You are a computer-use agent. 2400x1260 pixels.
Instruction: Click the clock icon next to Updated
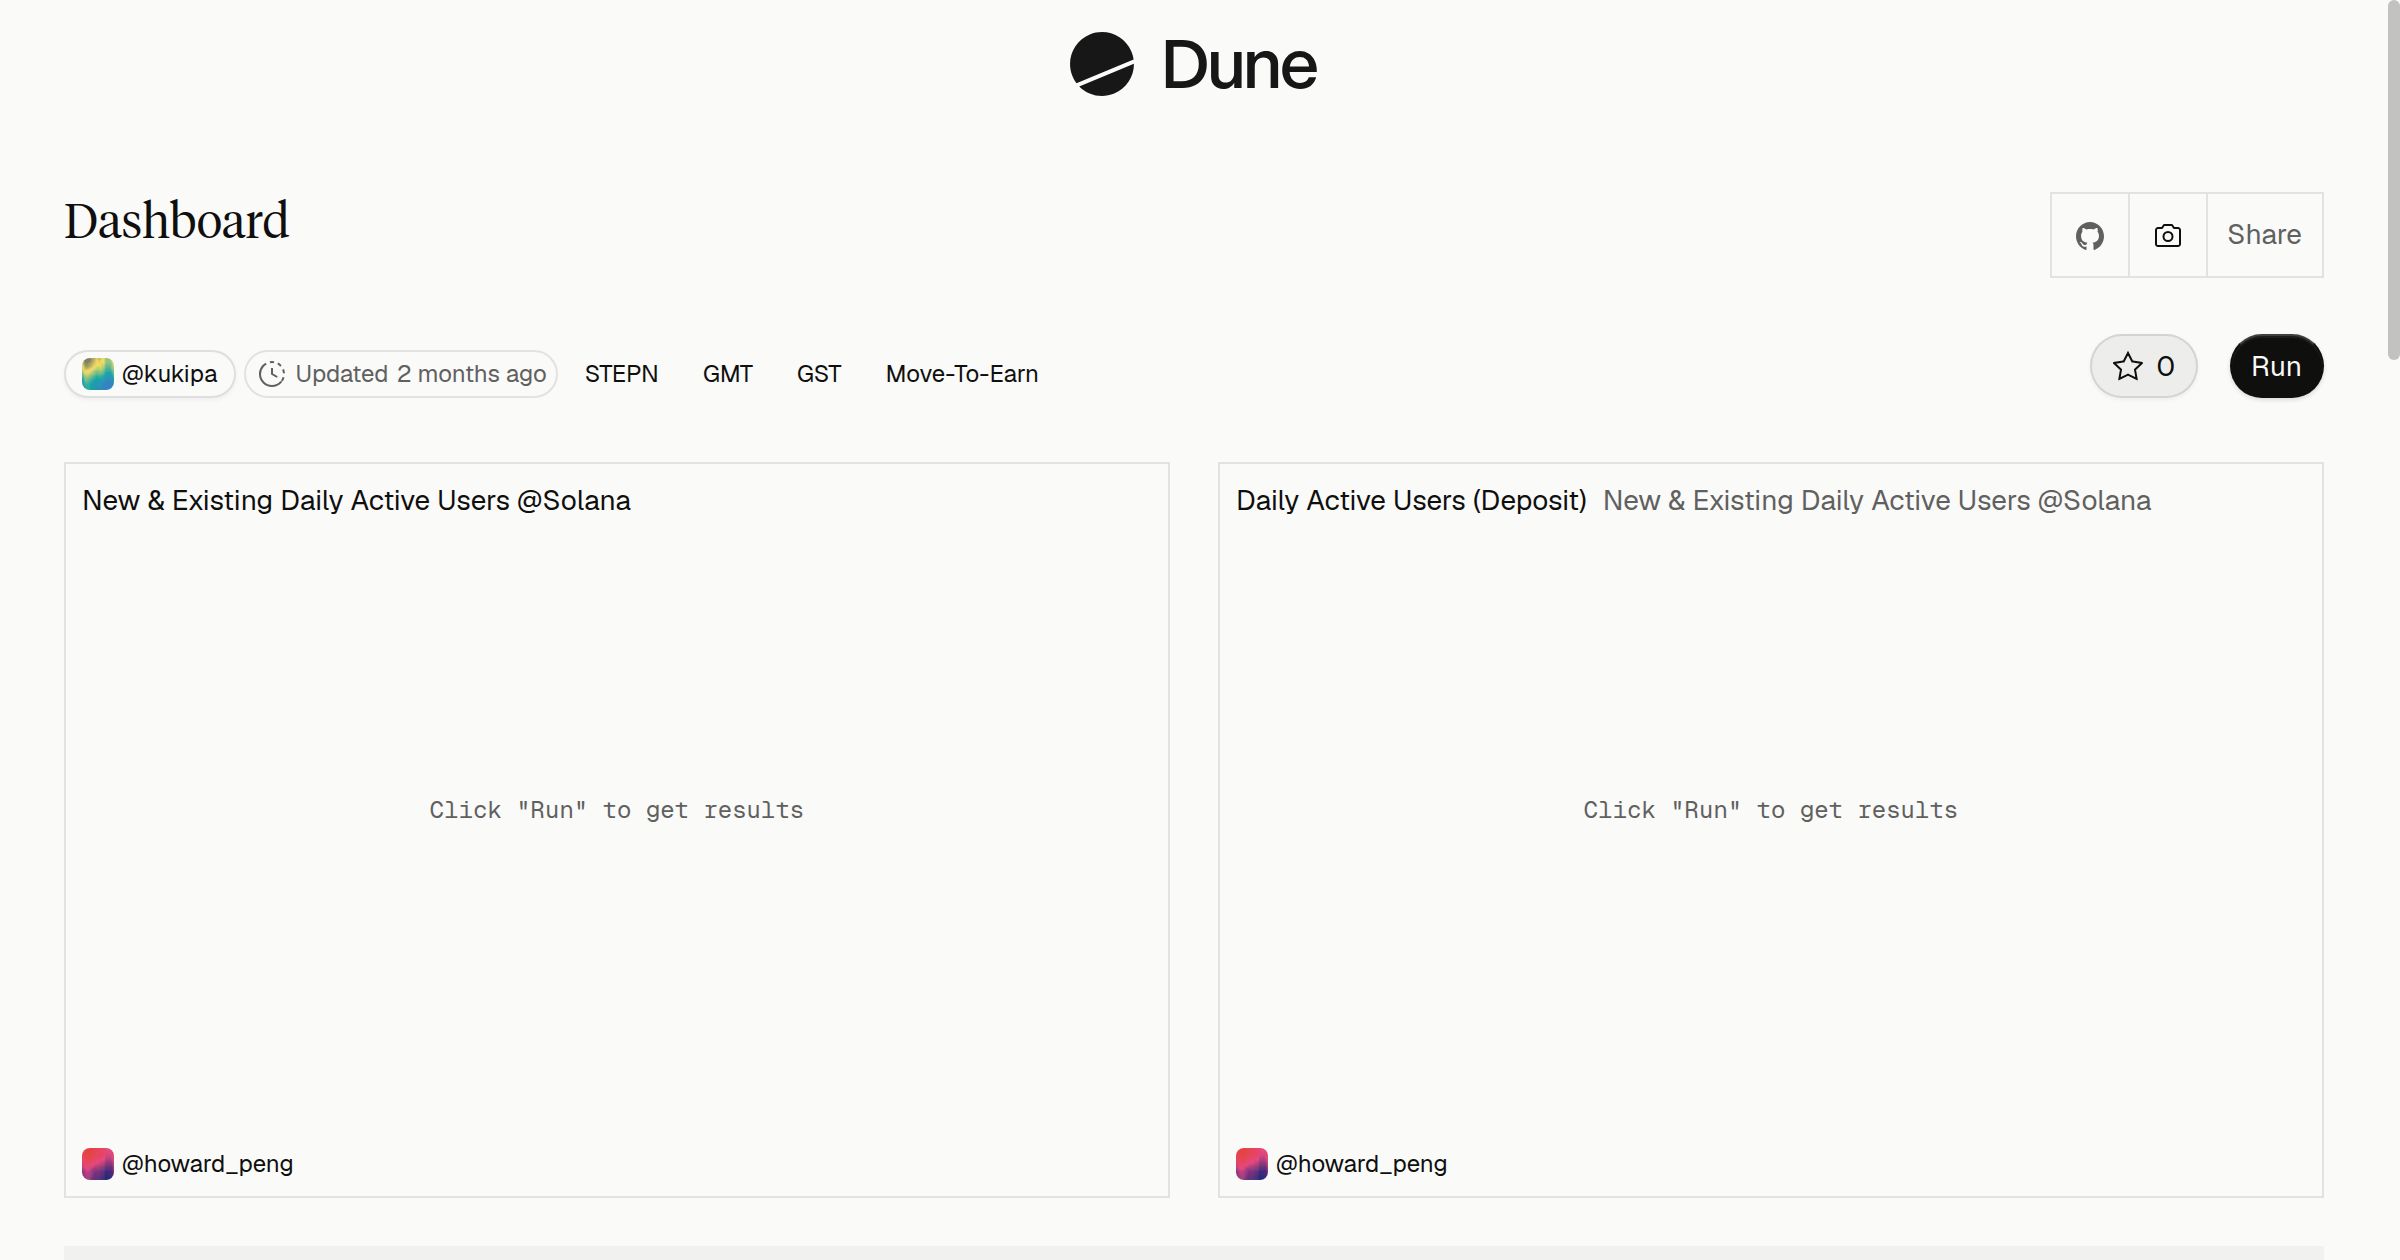click(x=272, y=374)
